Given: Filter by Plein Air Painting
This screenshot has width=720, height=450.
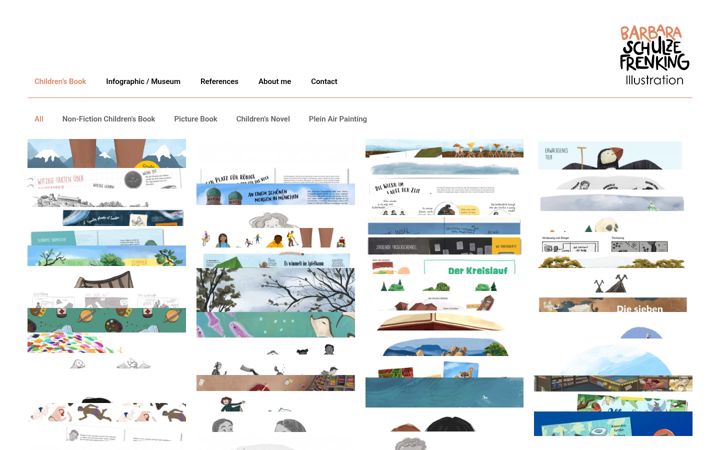Looking at the screenshot, I should pos(338,119).
